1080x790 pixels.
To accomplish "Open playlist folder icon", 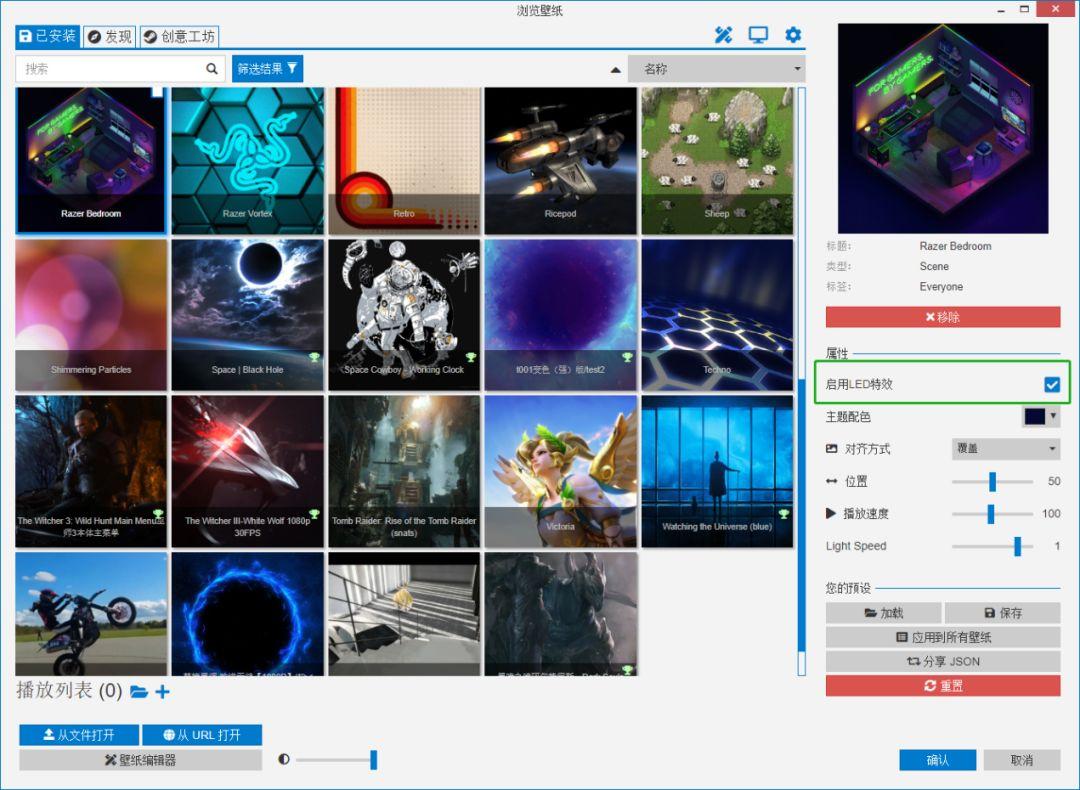I will pos(139,692).
